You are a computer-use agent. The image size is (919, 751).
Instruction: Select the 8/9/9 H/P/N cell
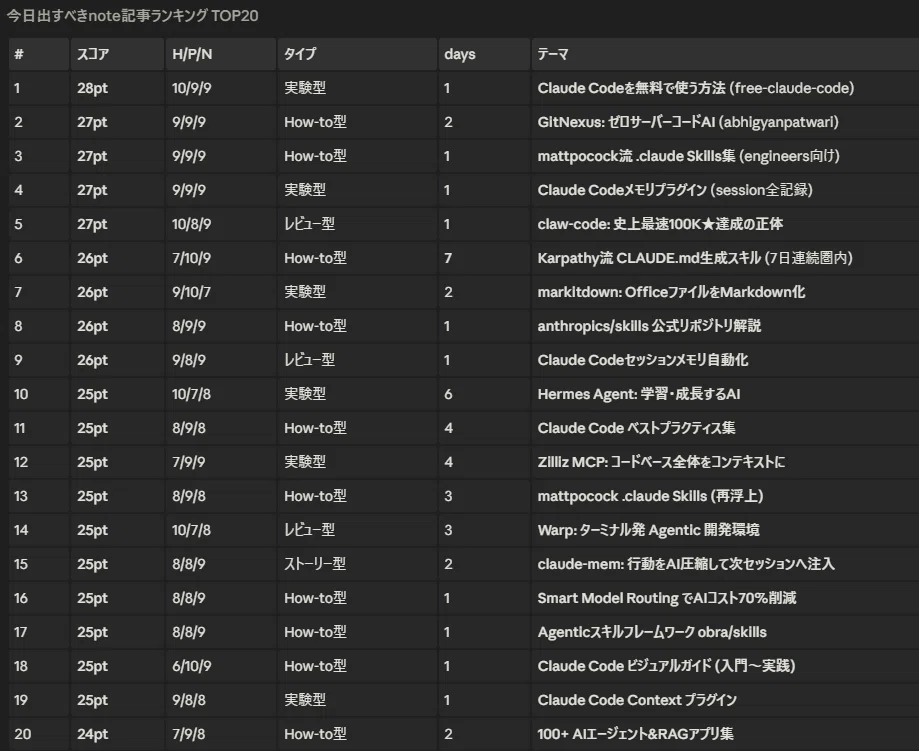(220, 327)
